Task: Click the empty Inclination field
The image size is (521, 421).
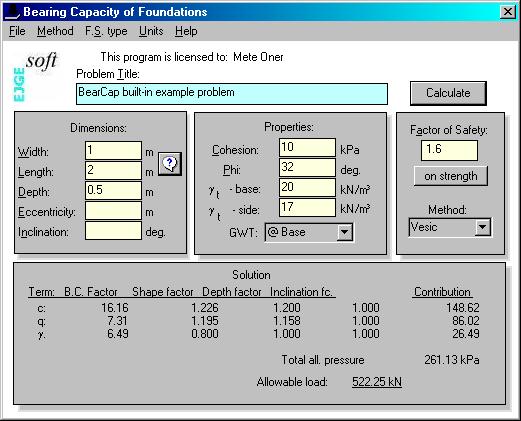Action: pos(113,231)
